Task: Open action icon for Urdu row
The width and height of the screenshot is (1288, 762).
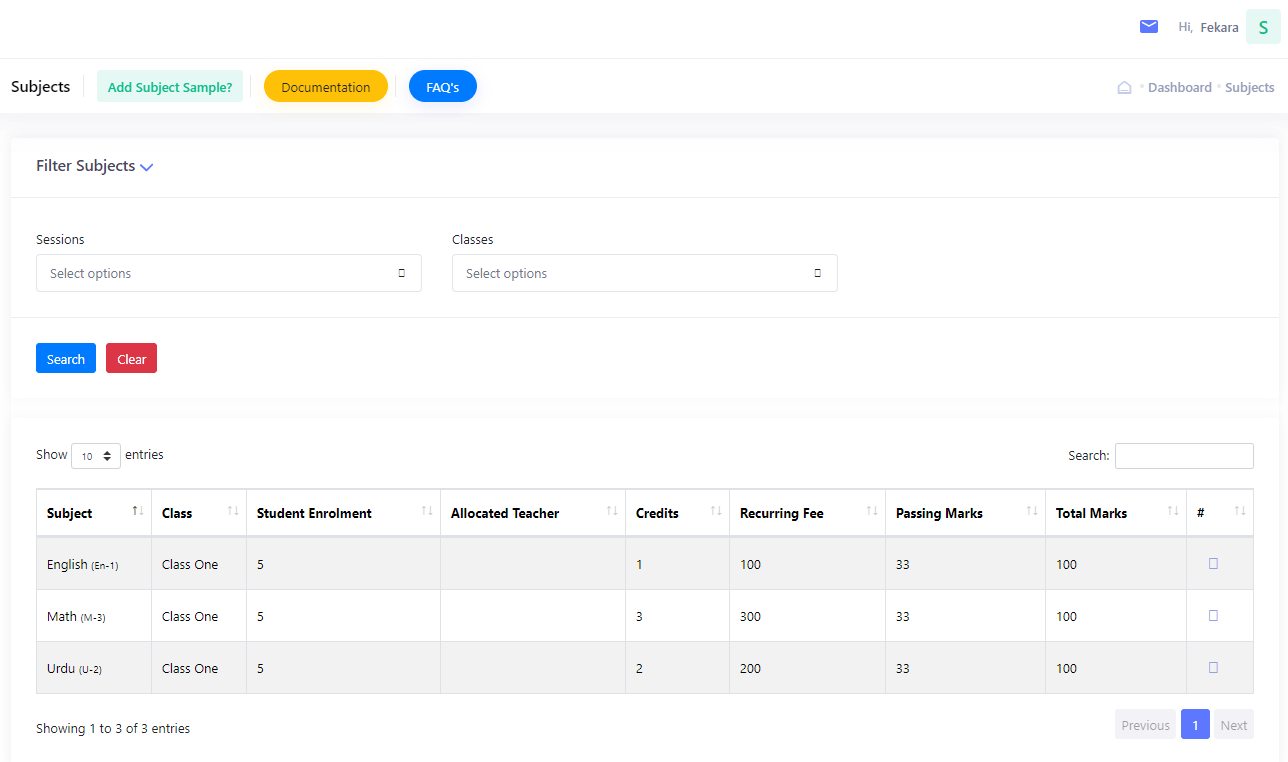Action: click(1213, 668)
